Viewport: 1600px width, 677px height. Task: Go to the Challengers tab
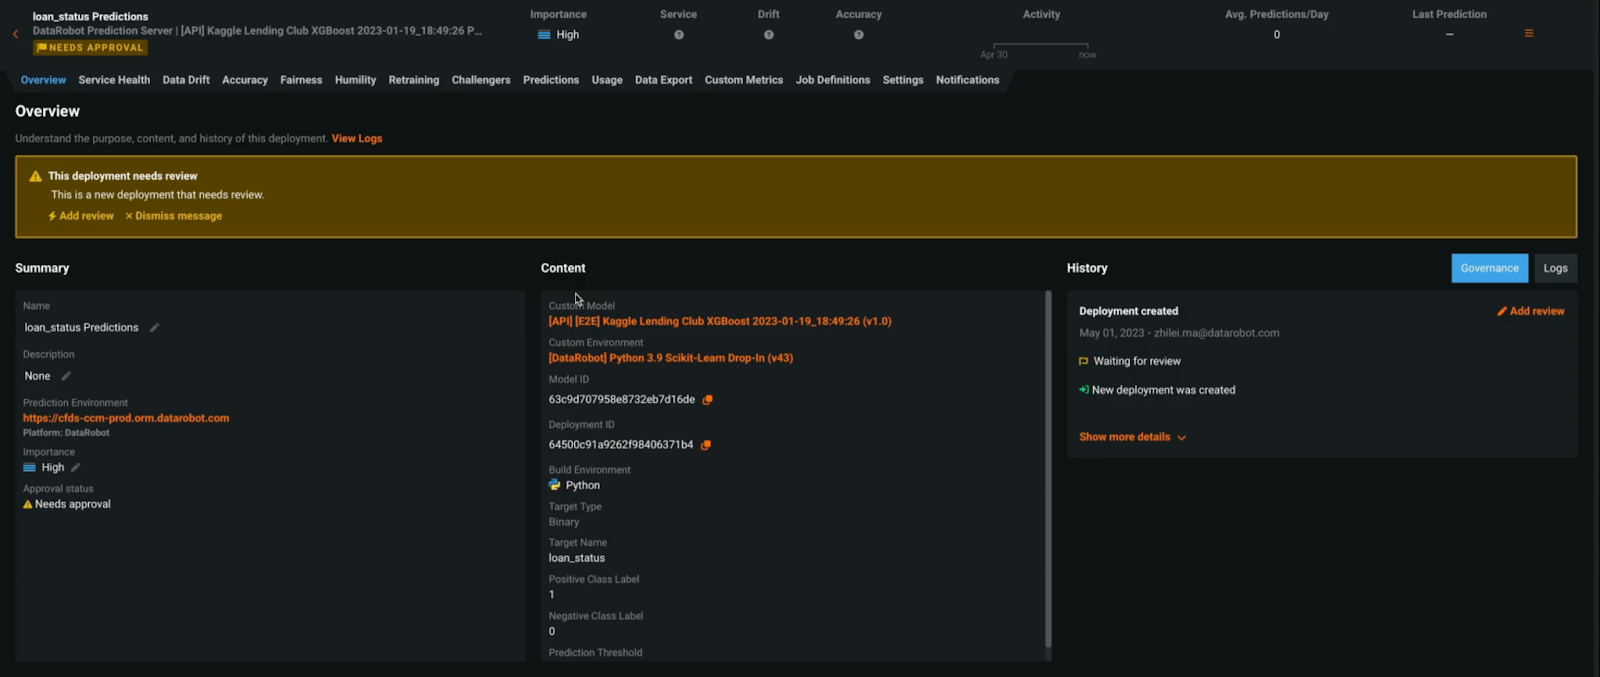click(x=480, y=80)
